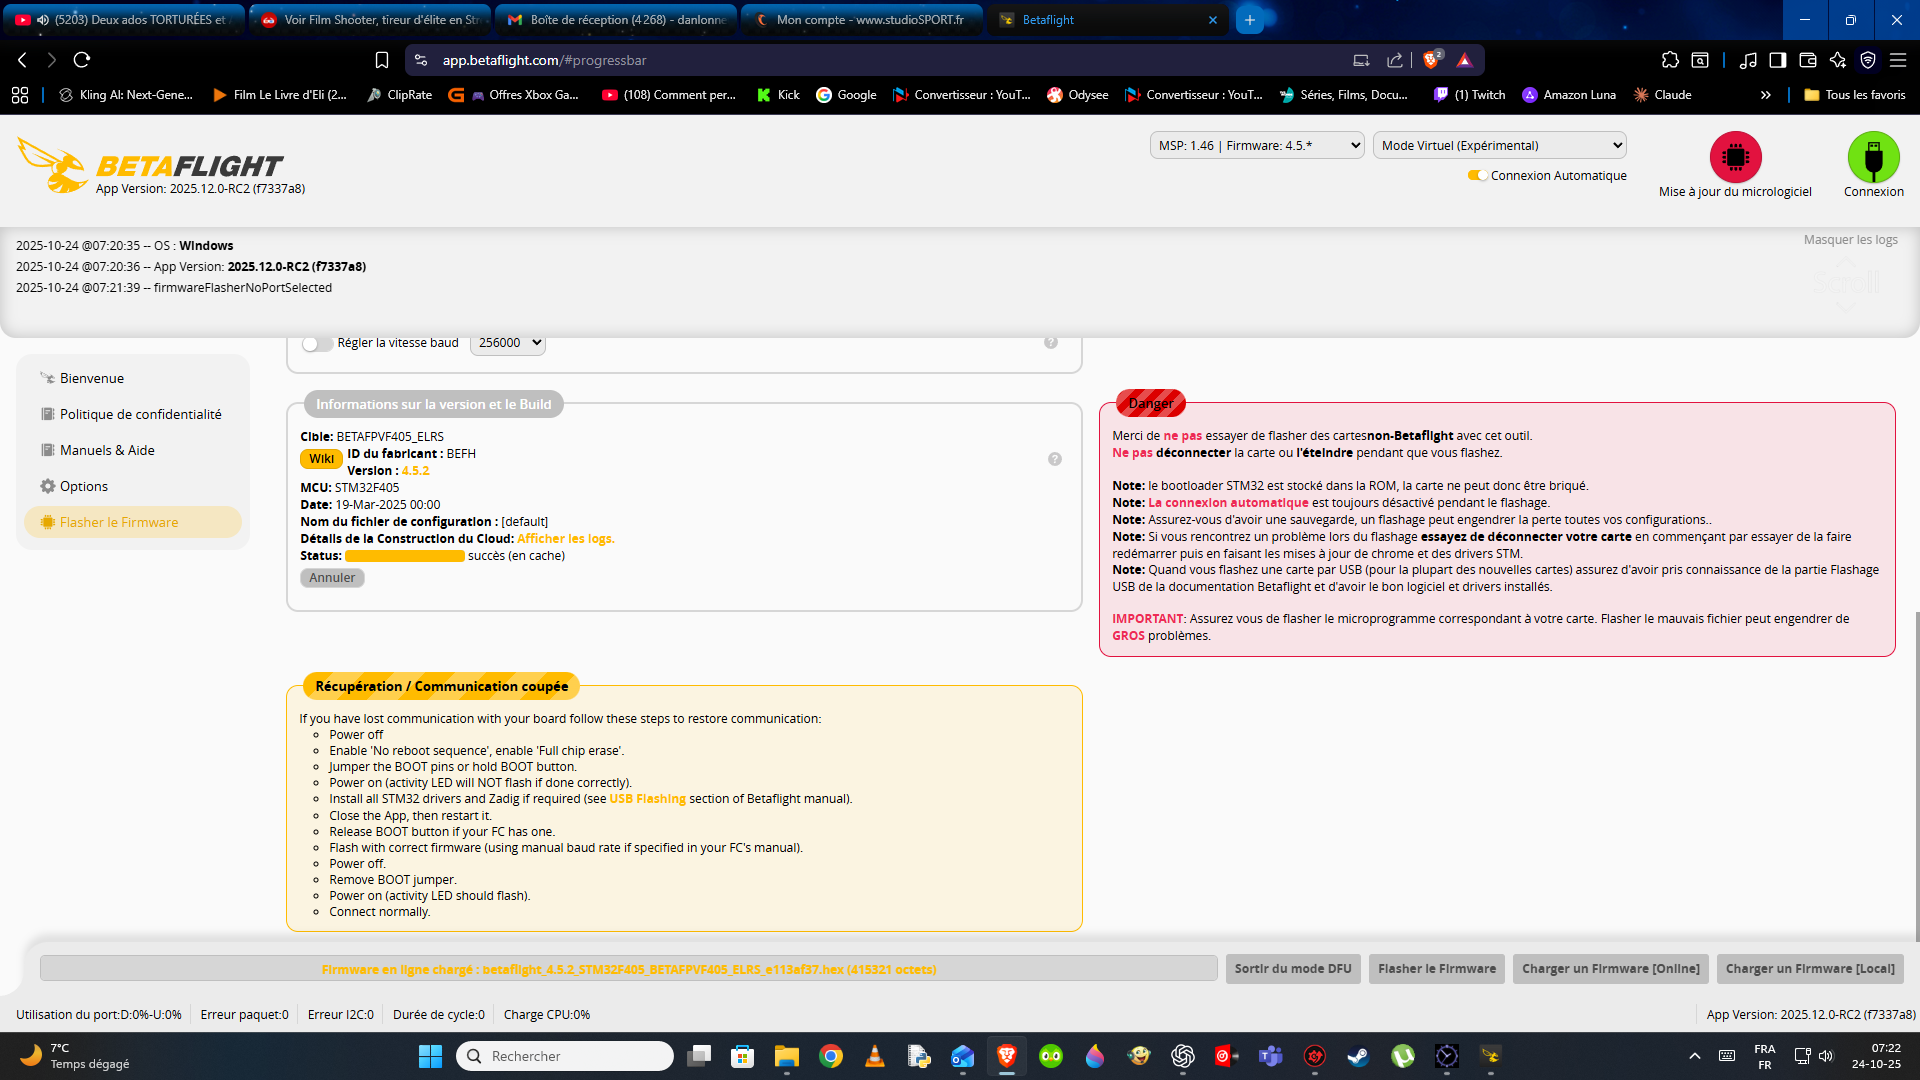Image resolution: width=1920 pixels, height=1080 pixels.
Task: Open Steam from the Windows taskbar
Action: [x=1358, y=1056]
